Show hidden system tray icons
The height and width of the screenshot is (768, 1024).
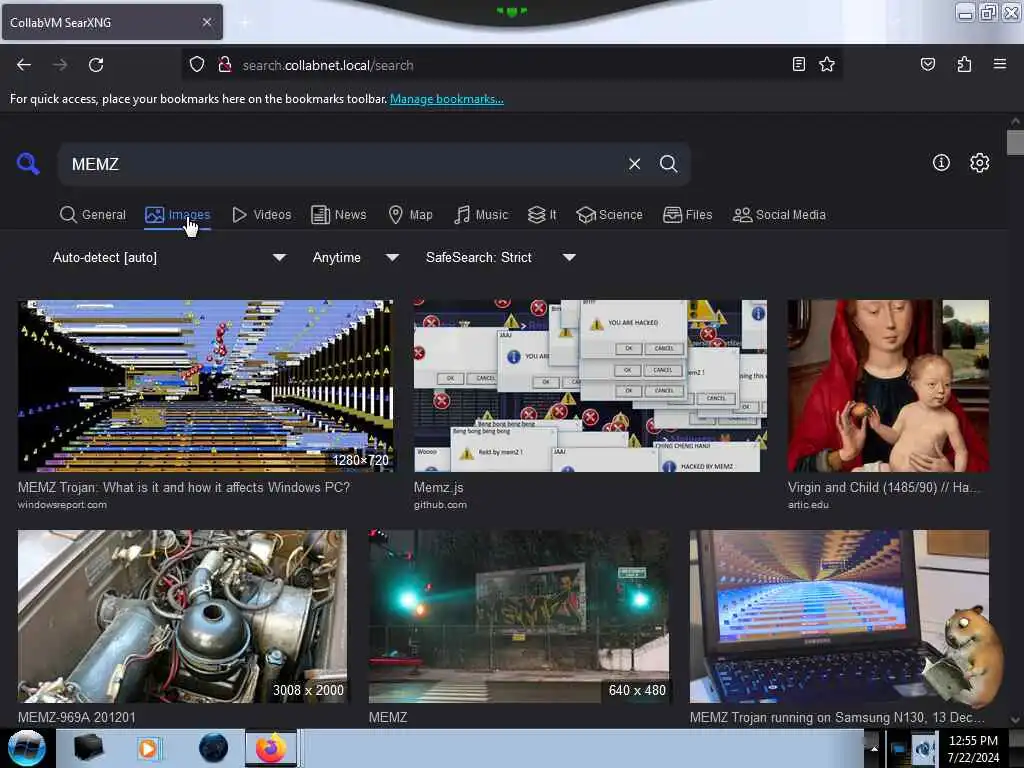tap(874, 748)
